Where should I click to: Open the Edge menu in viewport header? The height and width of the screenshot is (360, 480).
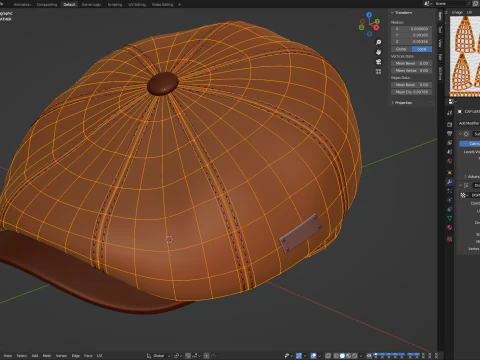76,356
